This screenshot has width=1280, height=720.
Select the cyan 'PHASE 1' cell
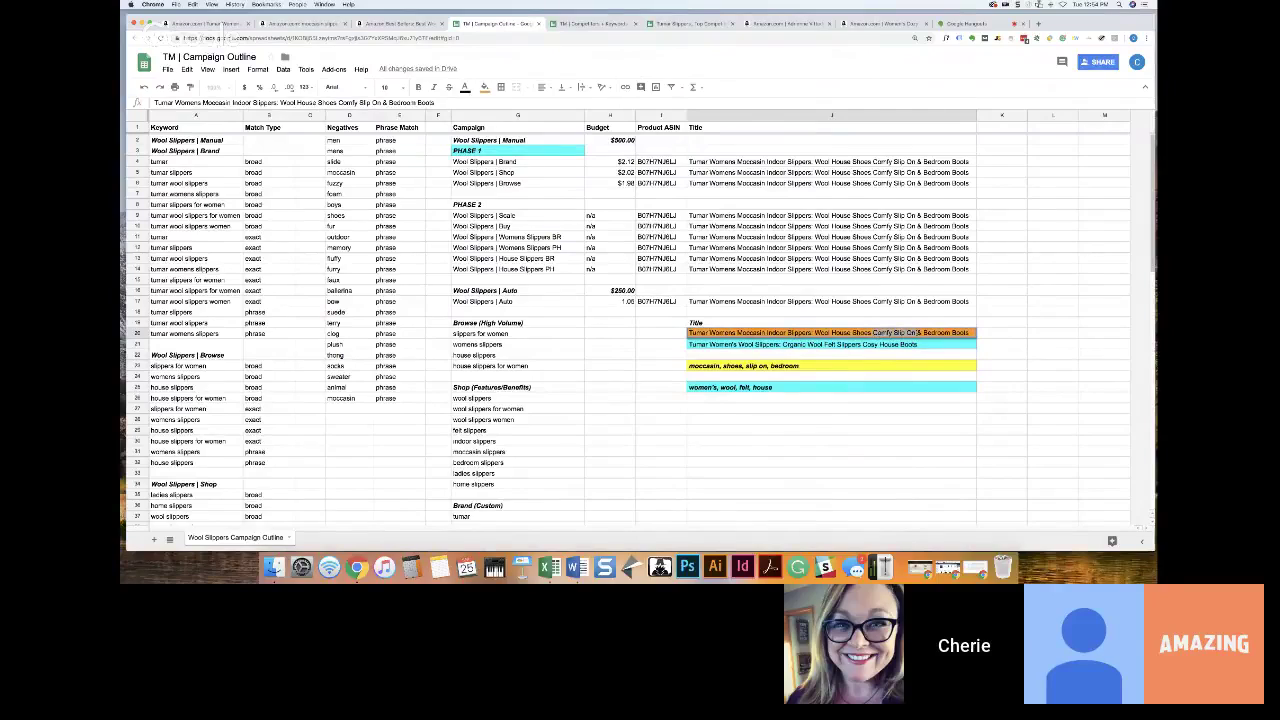[x=518, y=151]
